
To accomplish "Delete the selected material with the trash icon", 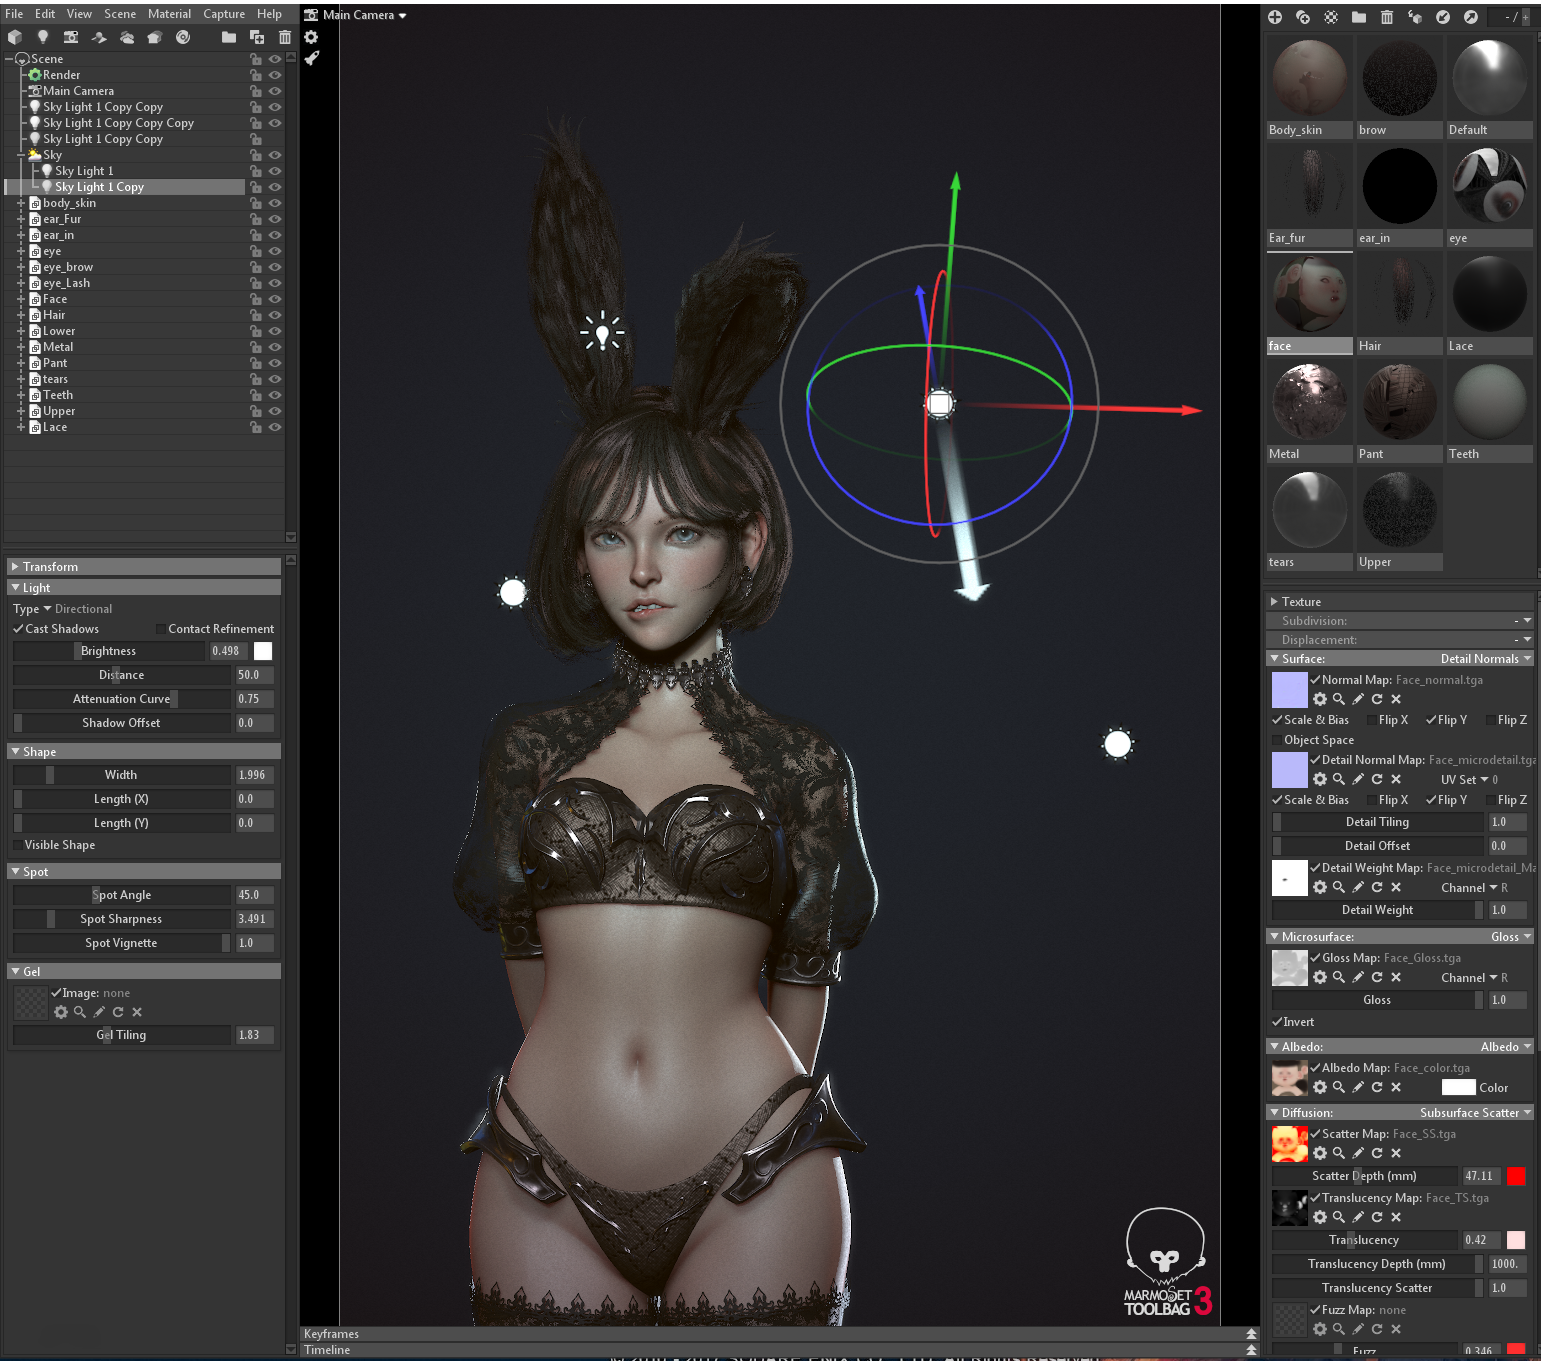I will click(1387, 17).
